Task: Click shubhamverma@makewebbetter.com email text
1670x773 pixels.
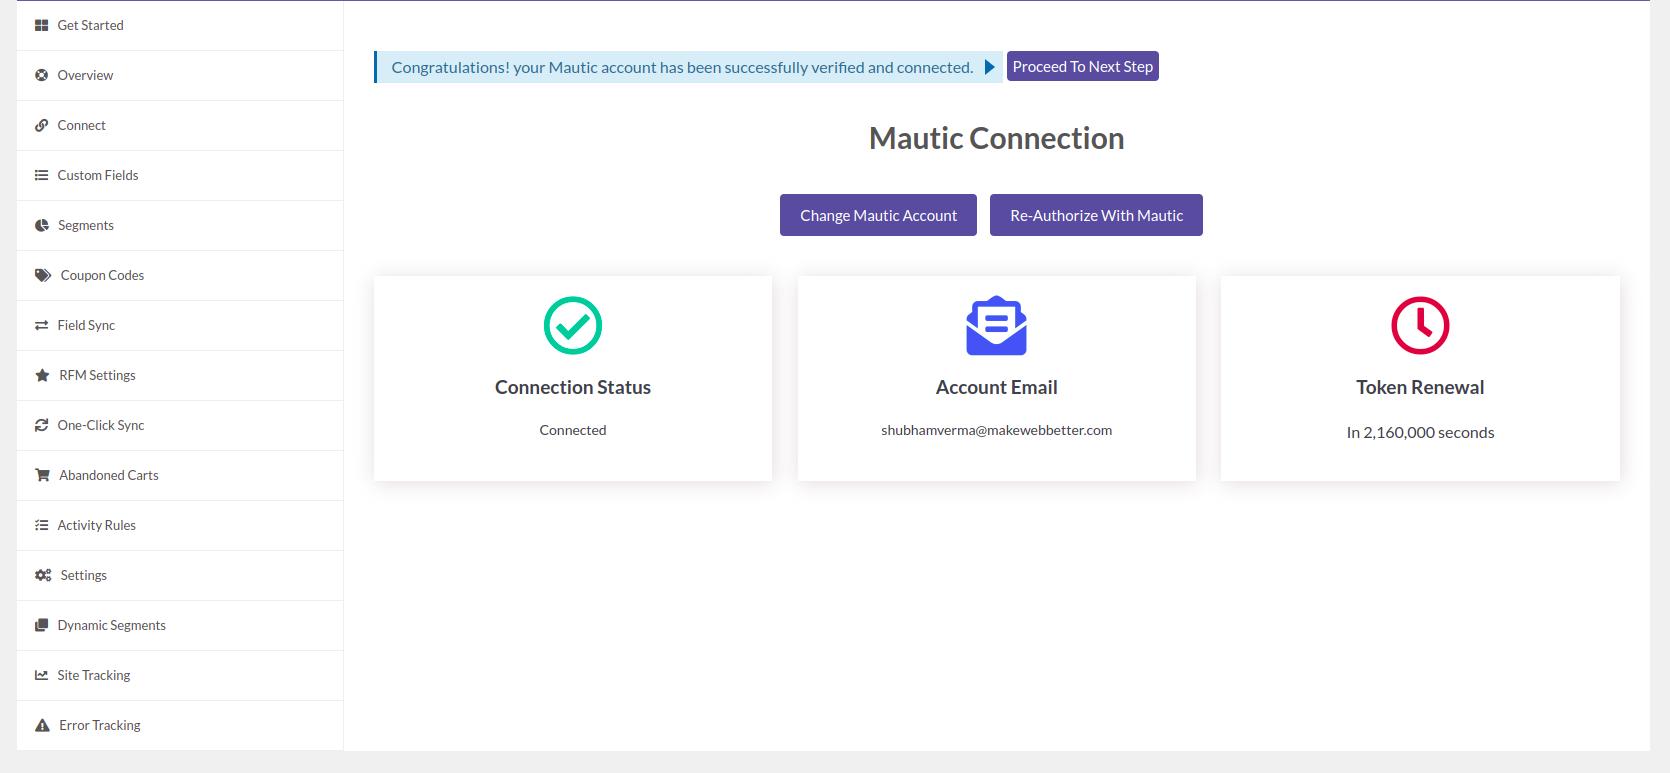Action: [996, 430]
